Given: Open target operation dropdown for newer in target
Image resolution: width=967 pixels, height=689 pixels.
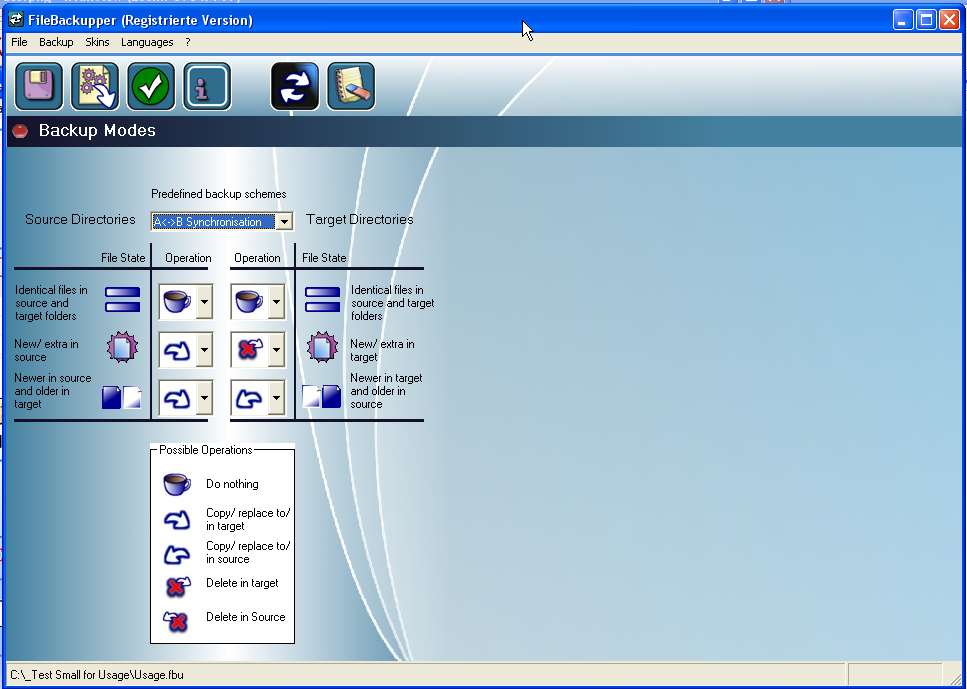Looking at the screenshot, I should click(276, 398).
